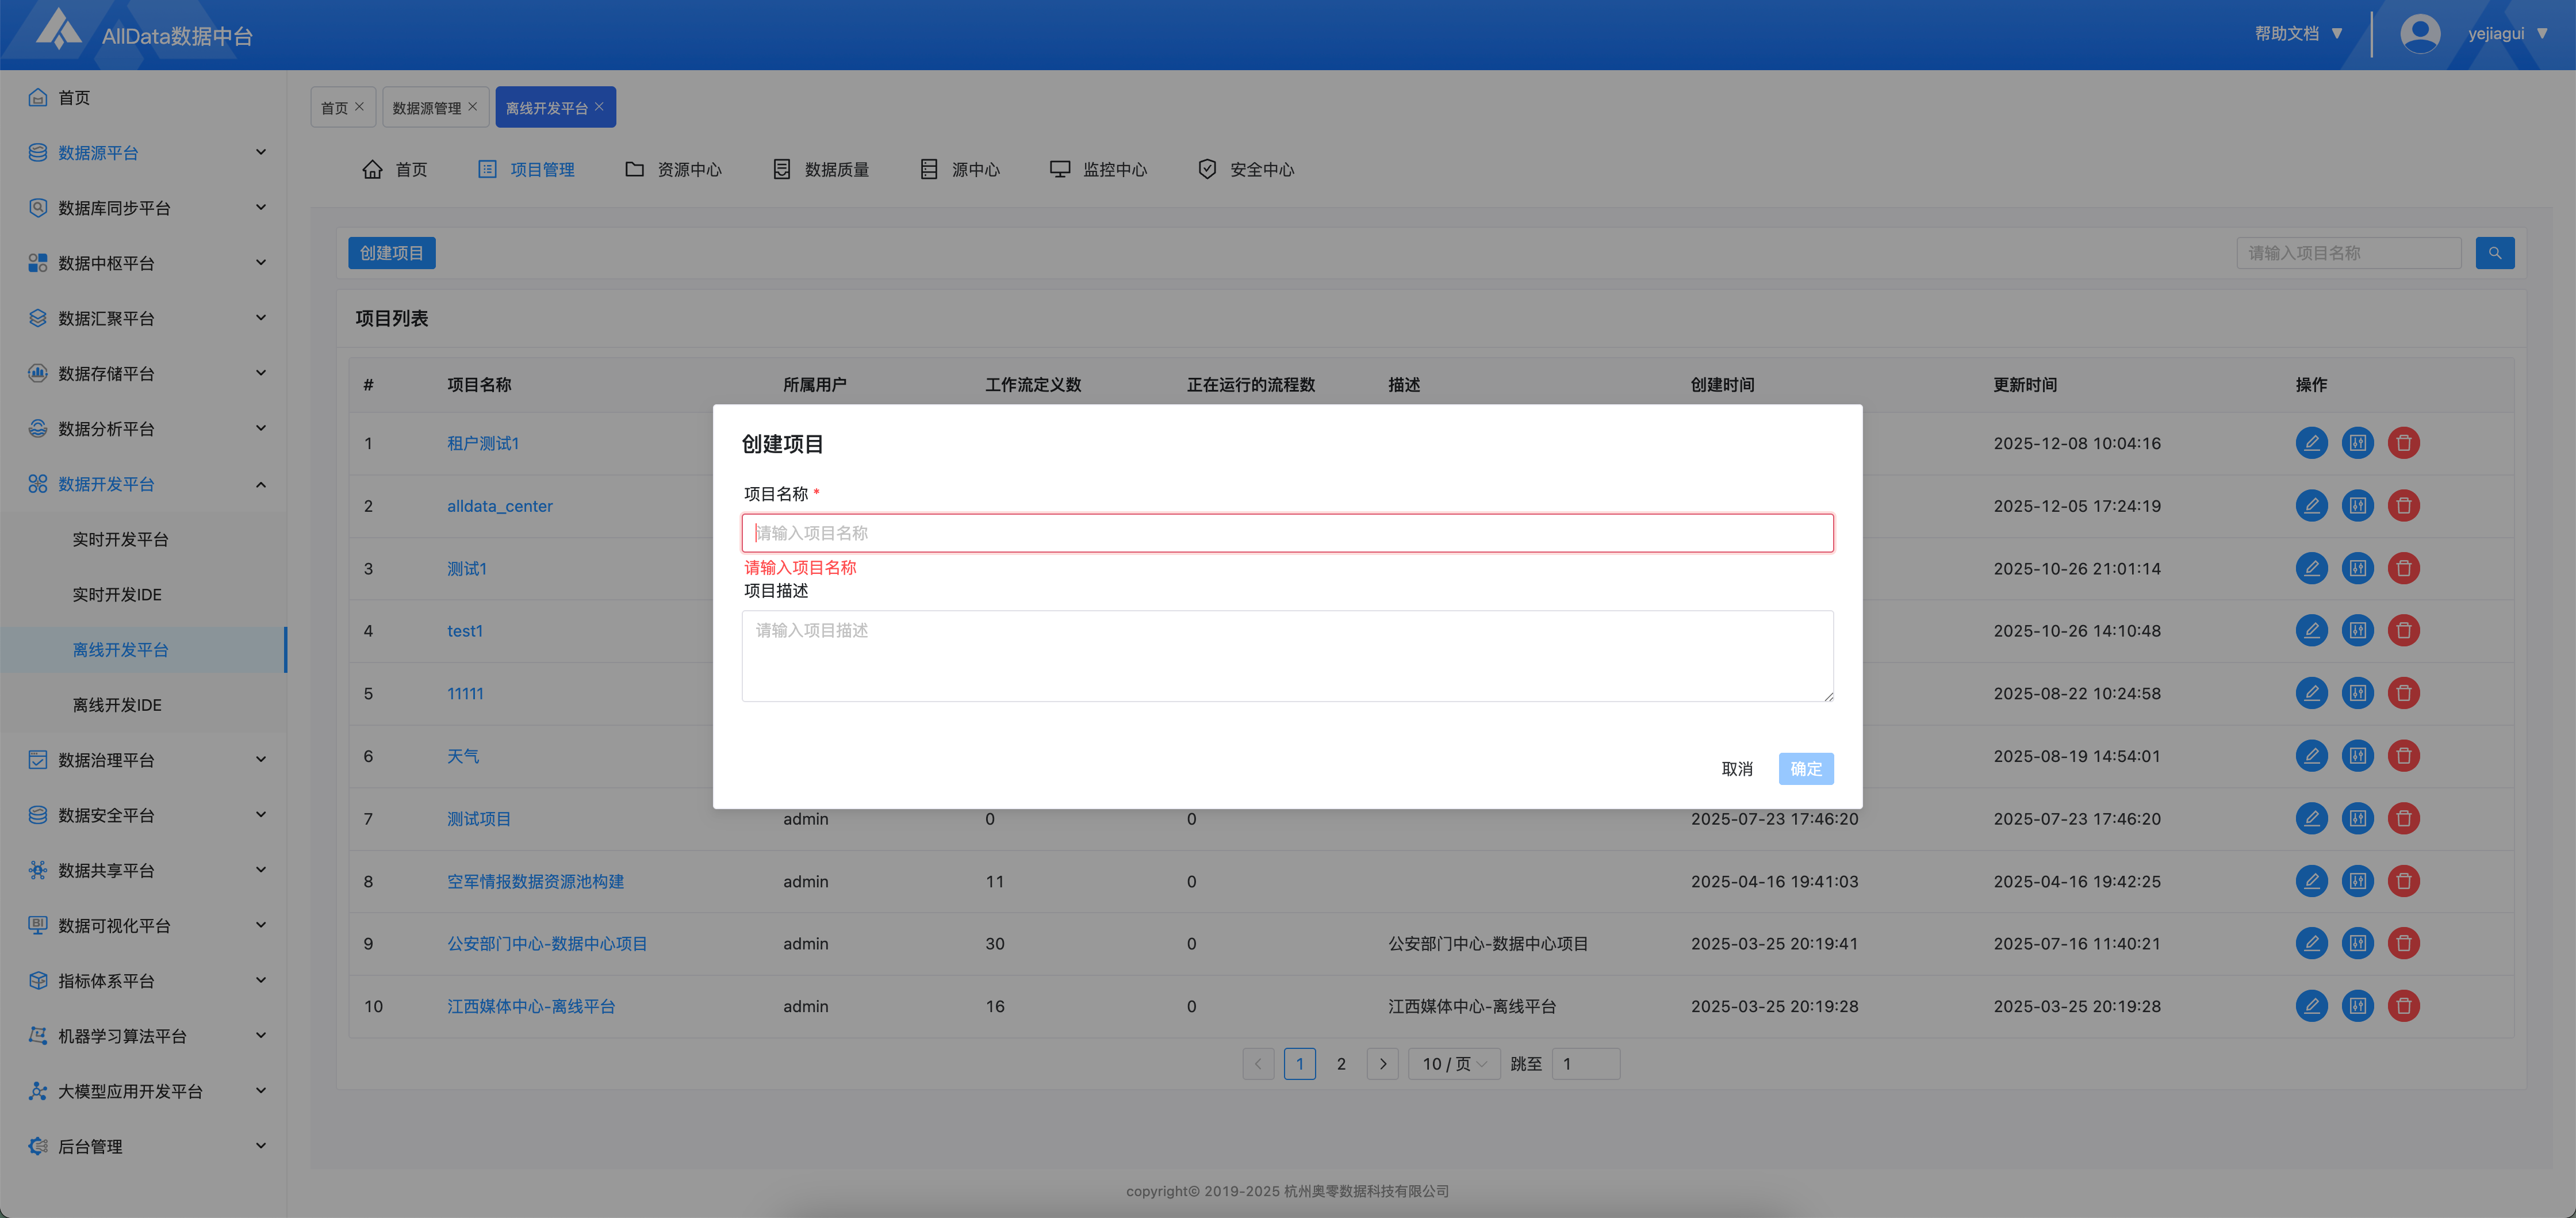Select 离线开发IDE in the sidebar
This screenshot has height=1218, width=2576.
point(117,705)
